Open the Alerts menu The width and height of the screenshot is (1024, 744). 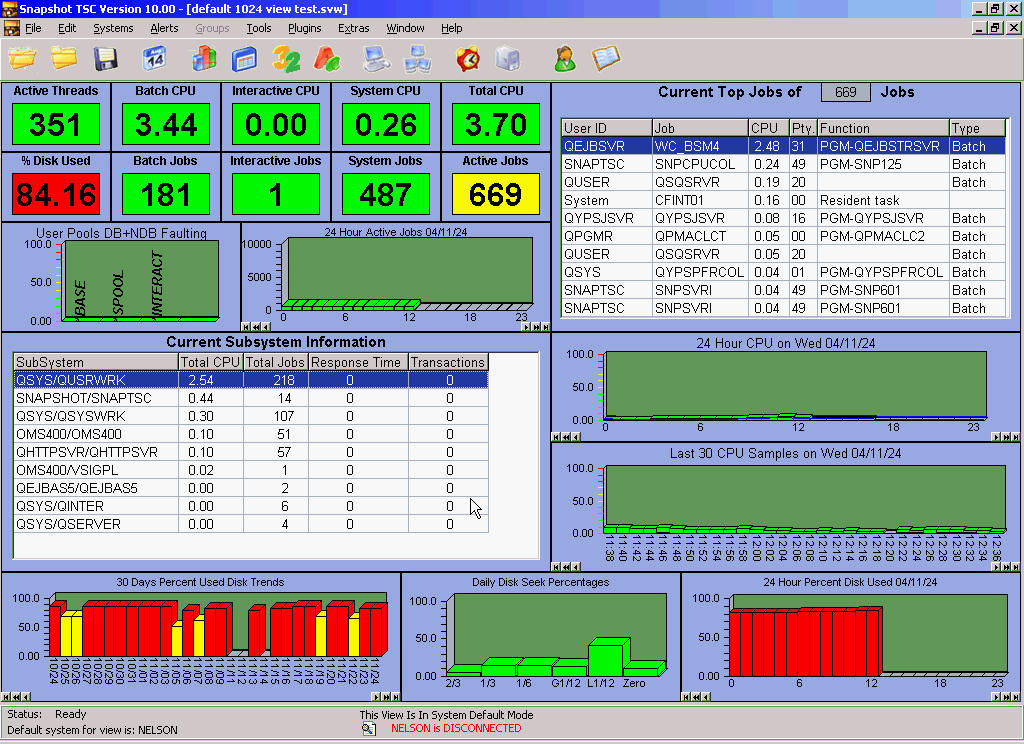[164, 28]
